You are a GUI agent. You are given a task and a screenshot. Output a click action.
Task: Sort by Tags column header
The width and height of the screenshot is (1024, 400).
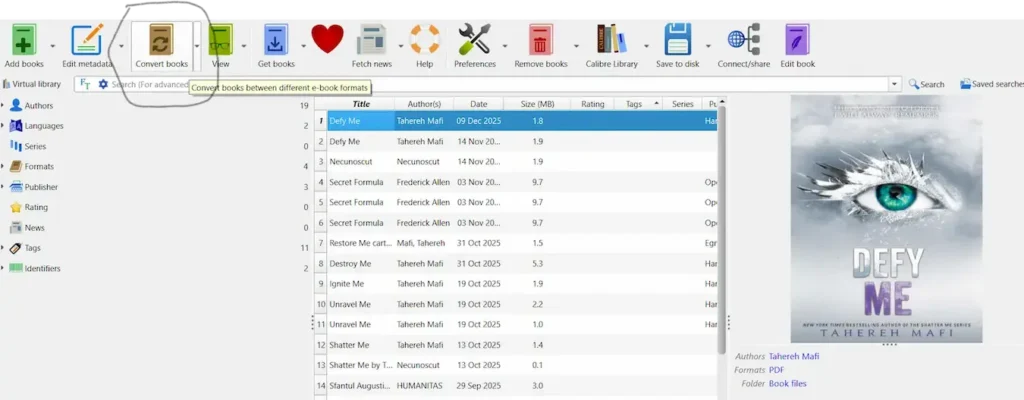coord(639,104)
